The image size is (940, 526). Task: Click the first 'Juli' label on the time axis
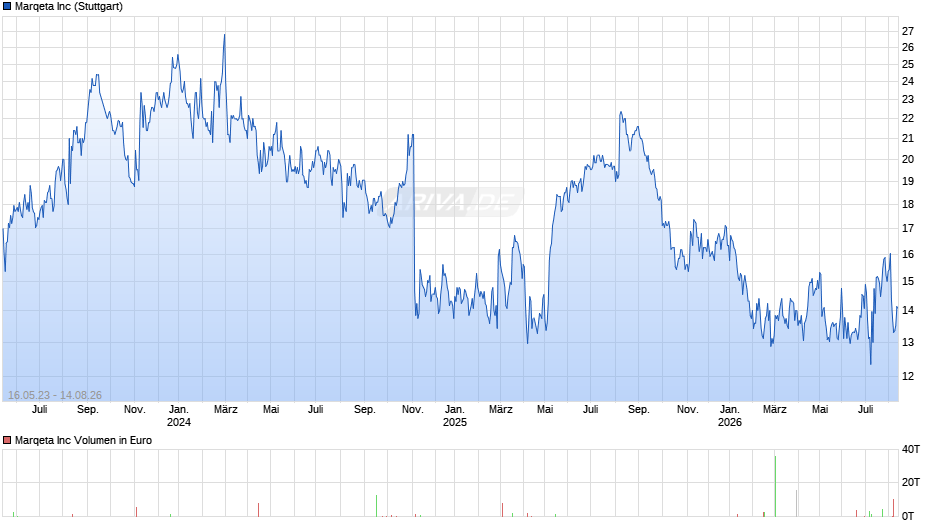[x=40, y=409]
